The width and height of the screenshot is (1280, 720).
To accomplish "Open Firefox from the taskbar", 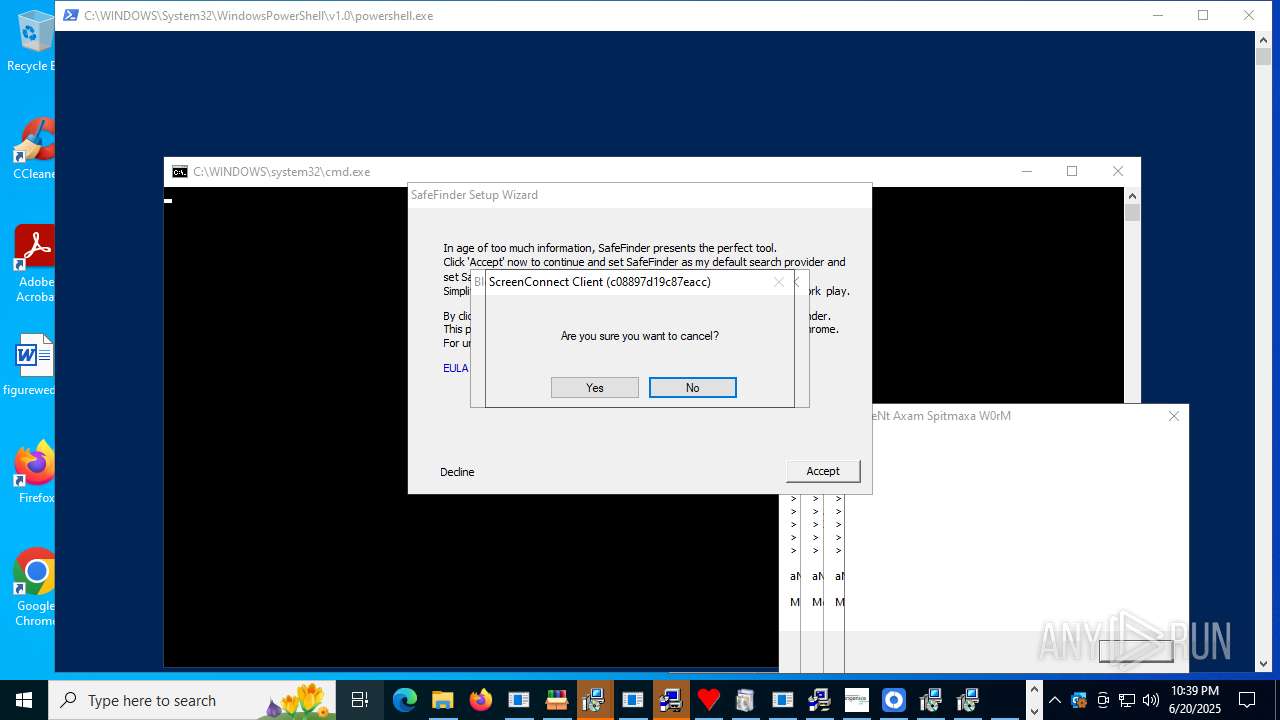I will pos(481,700).
